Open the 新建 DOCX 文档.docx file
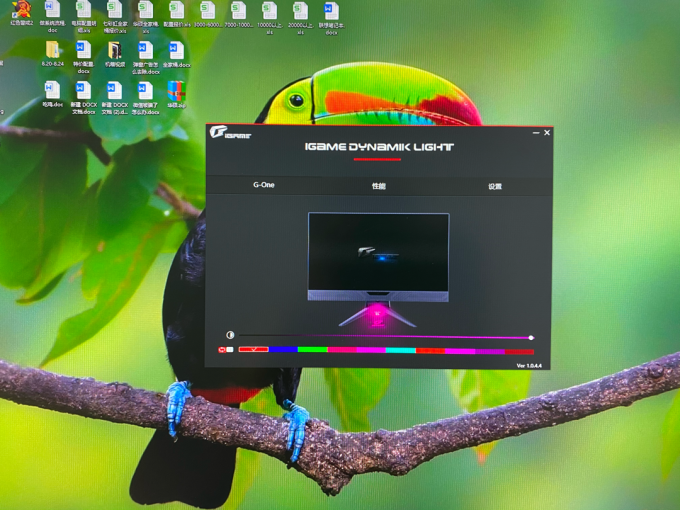The height and width of the screenshot is (510, 680). pyautogui.click(x=84, y=98)
